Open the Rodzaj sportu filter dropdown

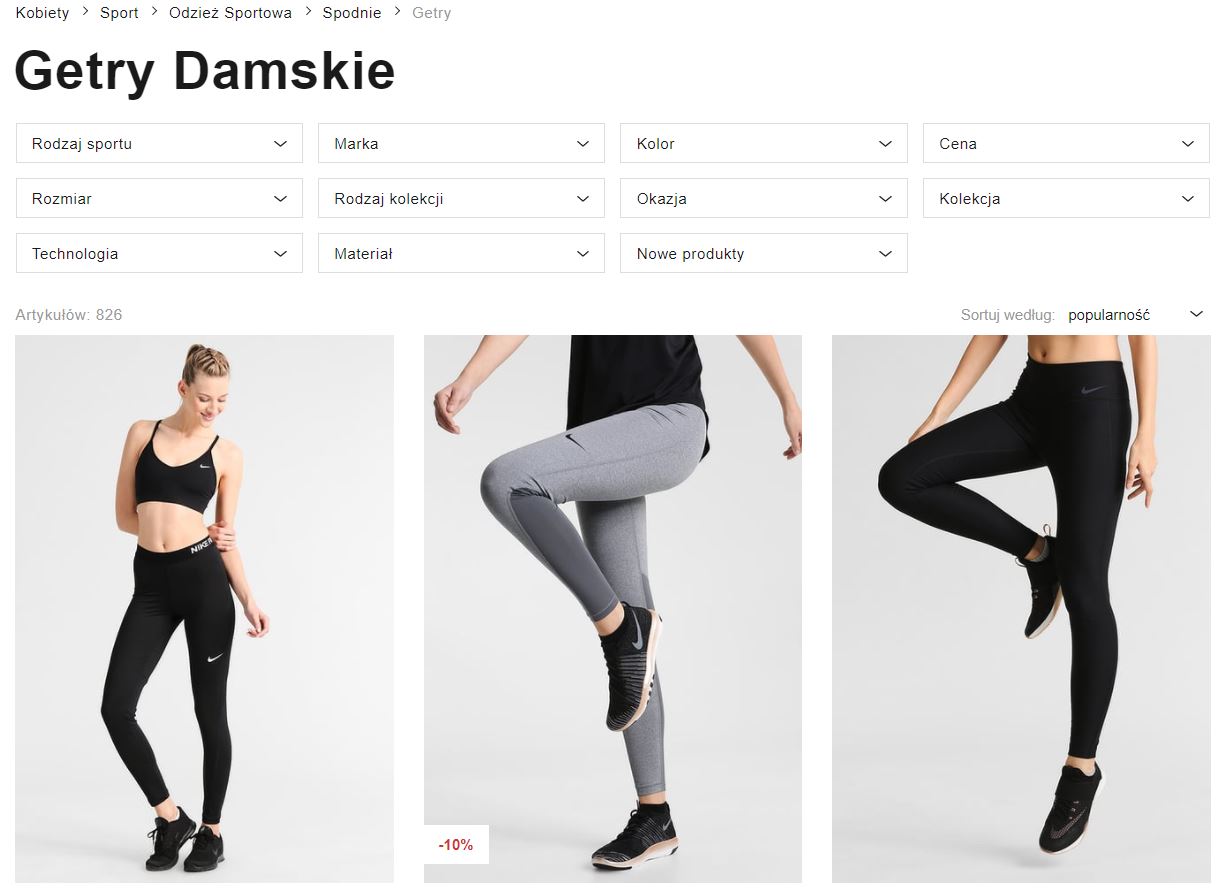pos(159,143)
